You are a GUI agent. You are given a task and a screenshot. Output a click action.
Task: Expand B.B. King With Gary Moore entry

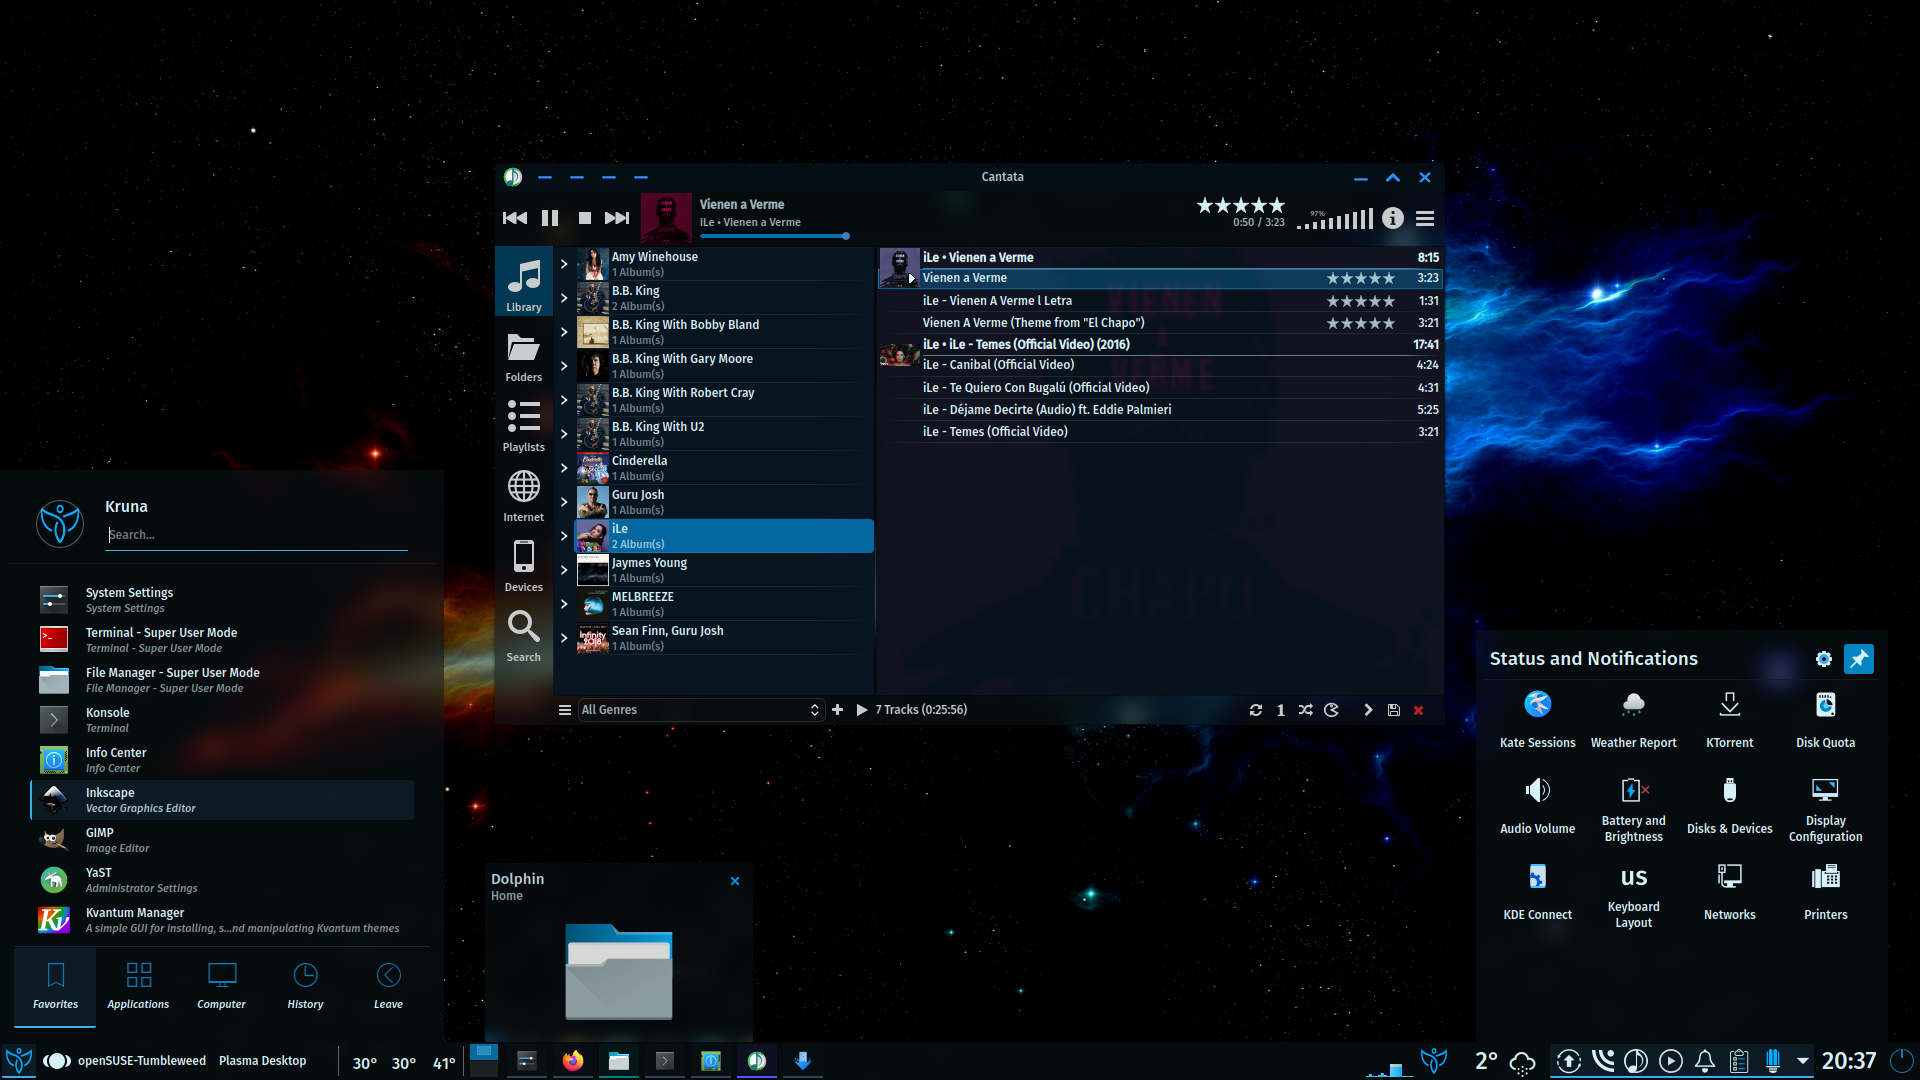(x=564, y=366)
